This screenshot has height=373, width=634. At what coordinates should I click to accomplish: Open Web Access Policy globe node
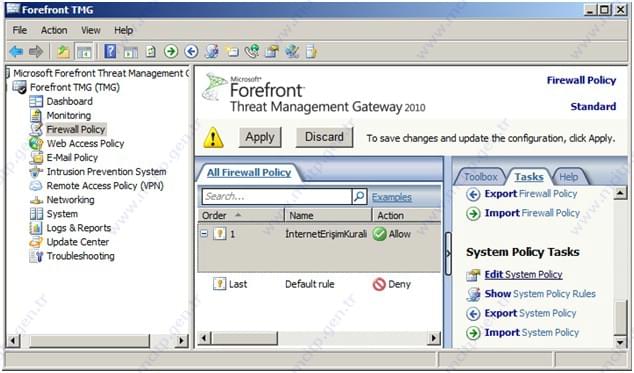(36, 144)
